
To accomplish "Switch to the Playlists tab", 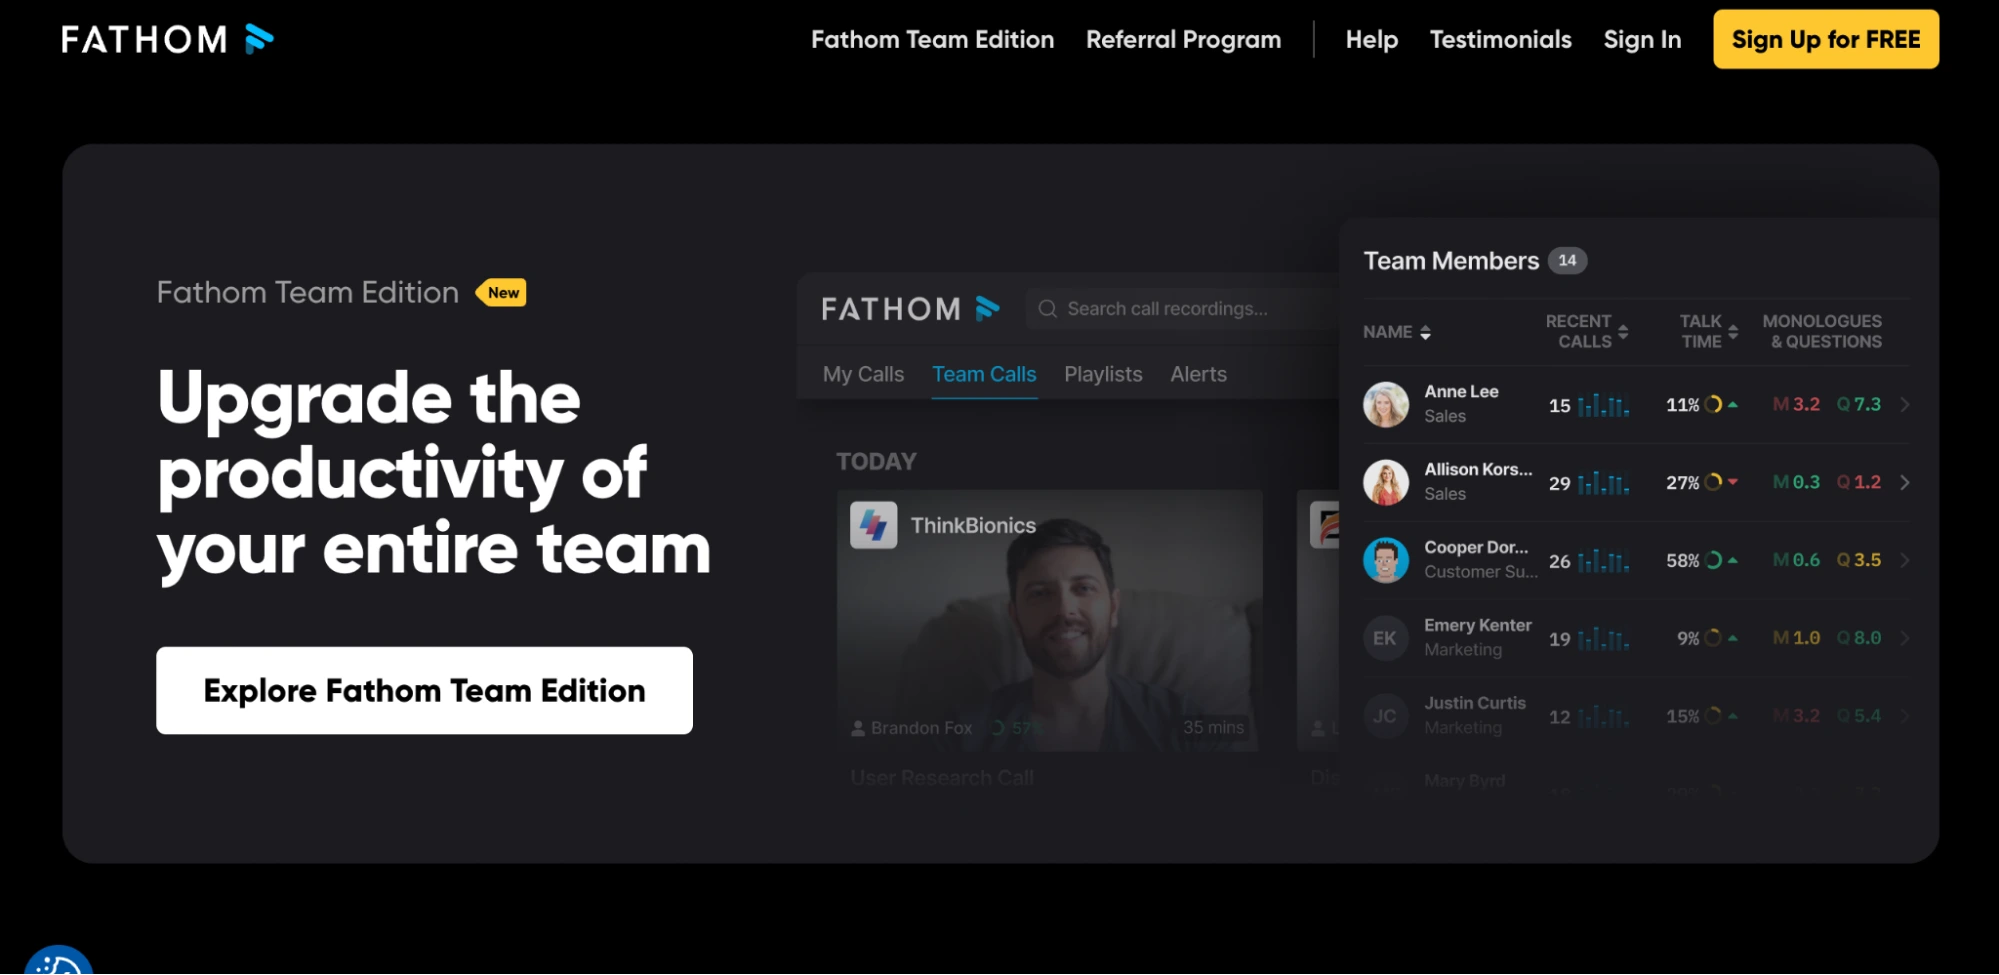I will pos(1103,374).
